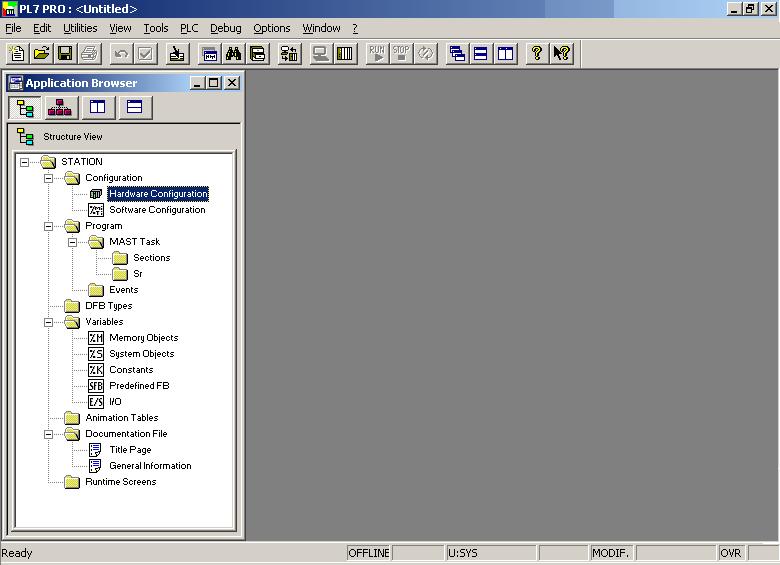This screenshot has height=565, width=780.
Task: Click the RUN toolbar button
Action: (x=377, y=53)
